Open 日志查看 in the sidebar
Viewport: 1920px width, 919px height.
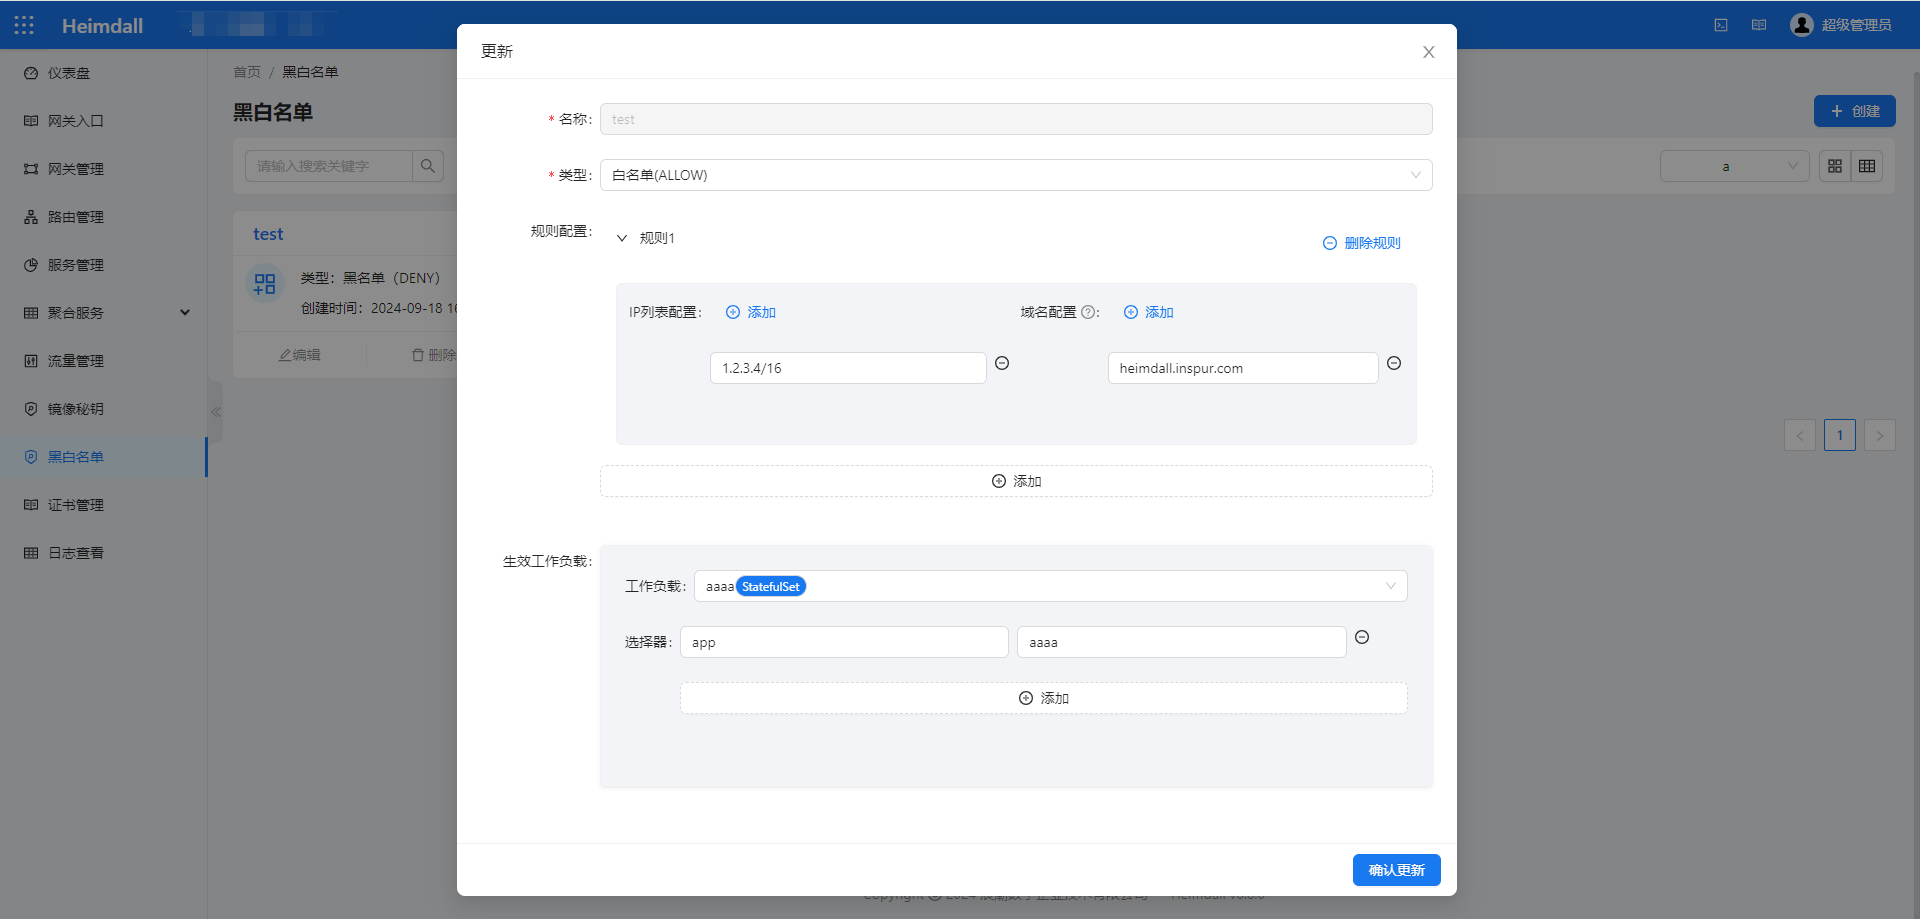click(x=104, y=553)
